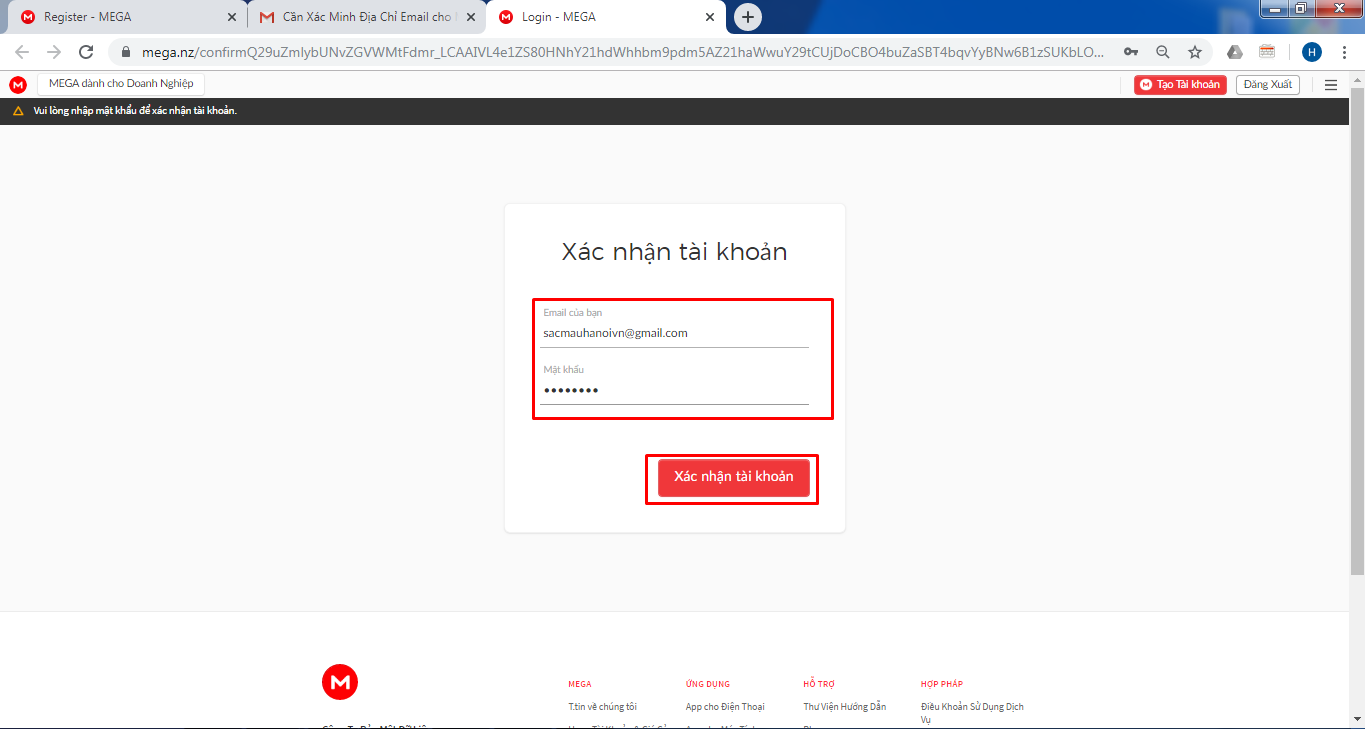Click the MEGA logo in the page header
Image resolution: width=1365 pixels, height=729 pixels.
coord(18,84)
